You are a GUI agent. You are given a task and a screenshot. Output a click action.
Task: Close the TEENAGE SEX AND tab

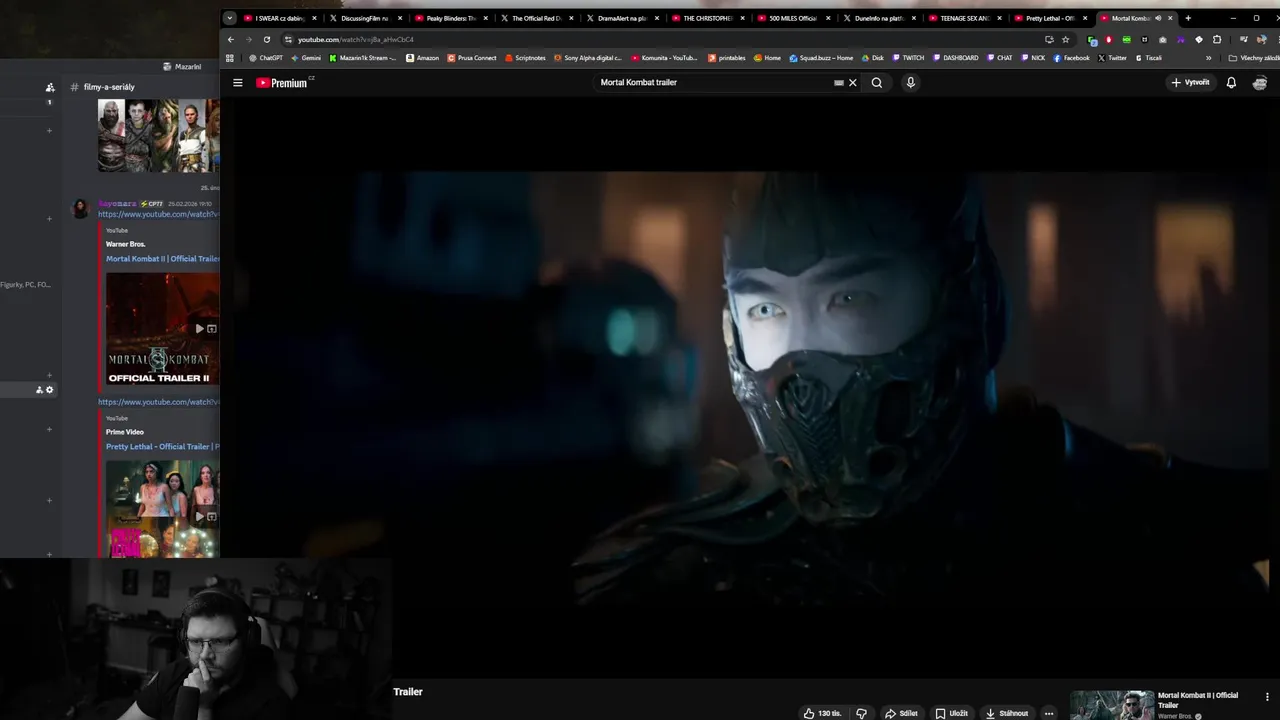(x=999, y=18)
